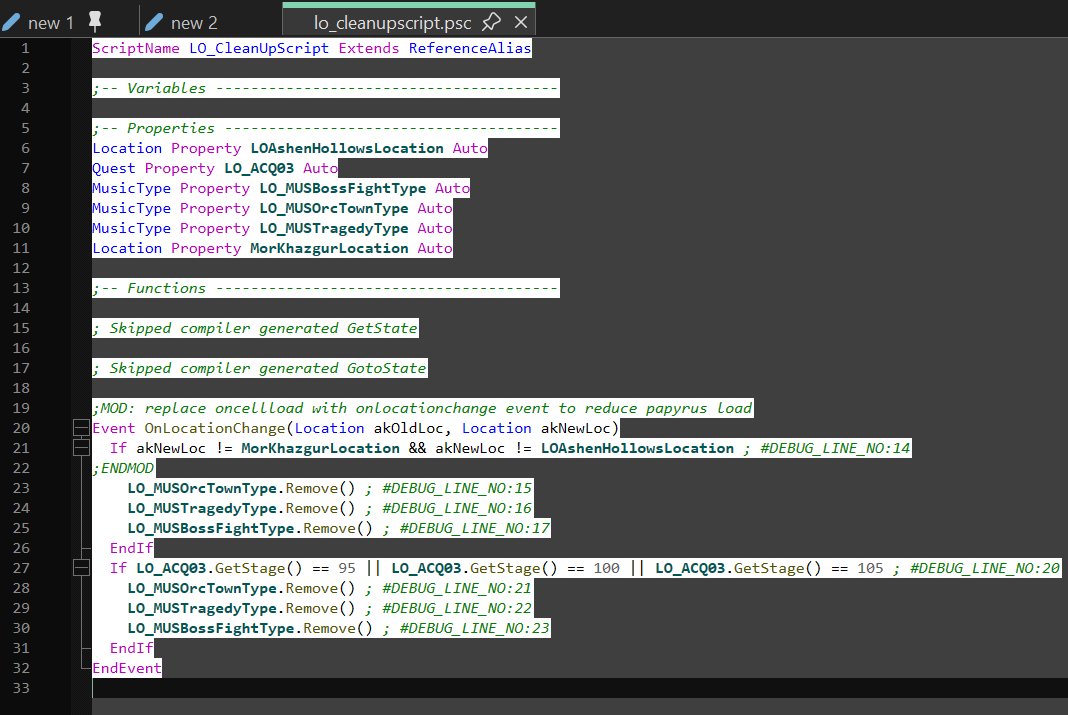Click MorKhazgurLocation property on line 11
Viewport: 1068px width, 715px height.
tap(329, 249)
